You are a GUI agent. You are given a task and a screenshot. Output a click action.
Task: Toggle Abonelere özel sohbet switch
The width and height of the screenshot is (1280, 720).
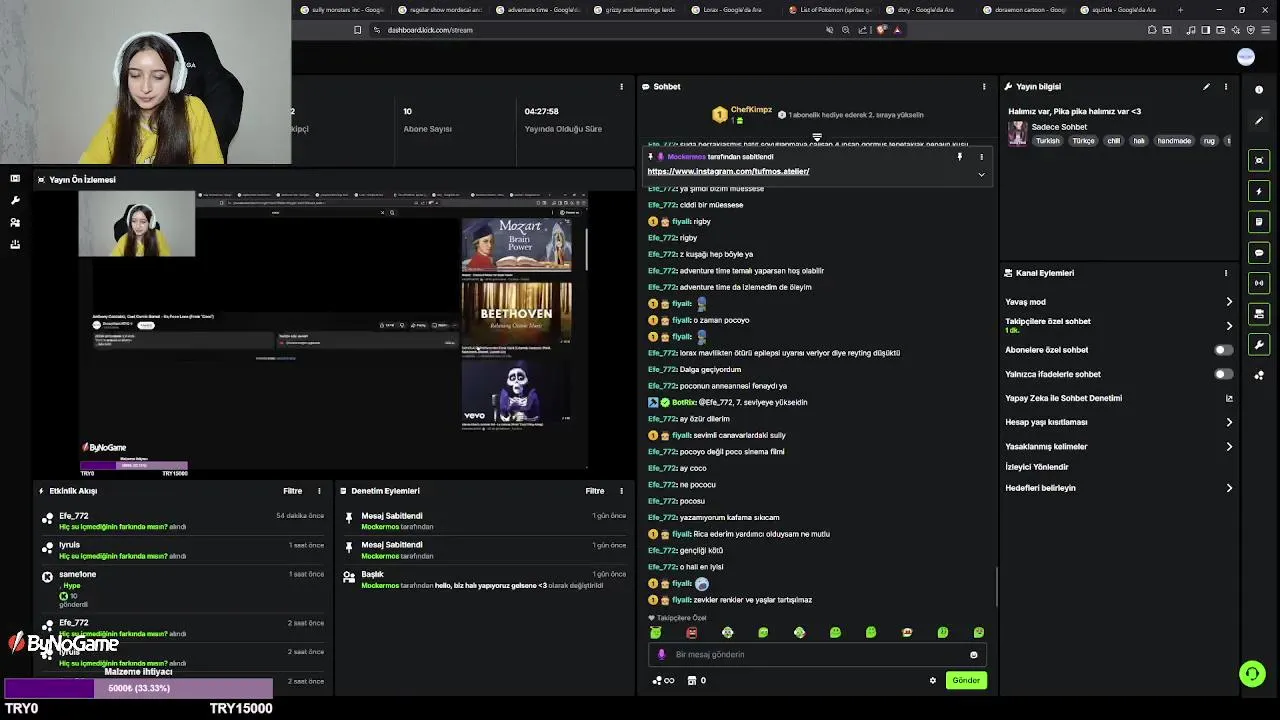coord(1223,350)
